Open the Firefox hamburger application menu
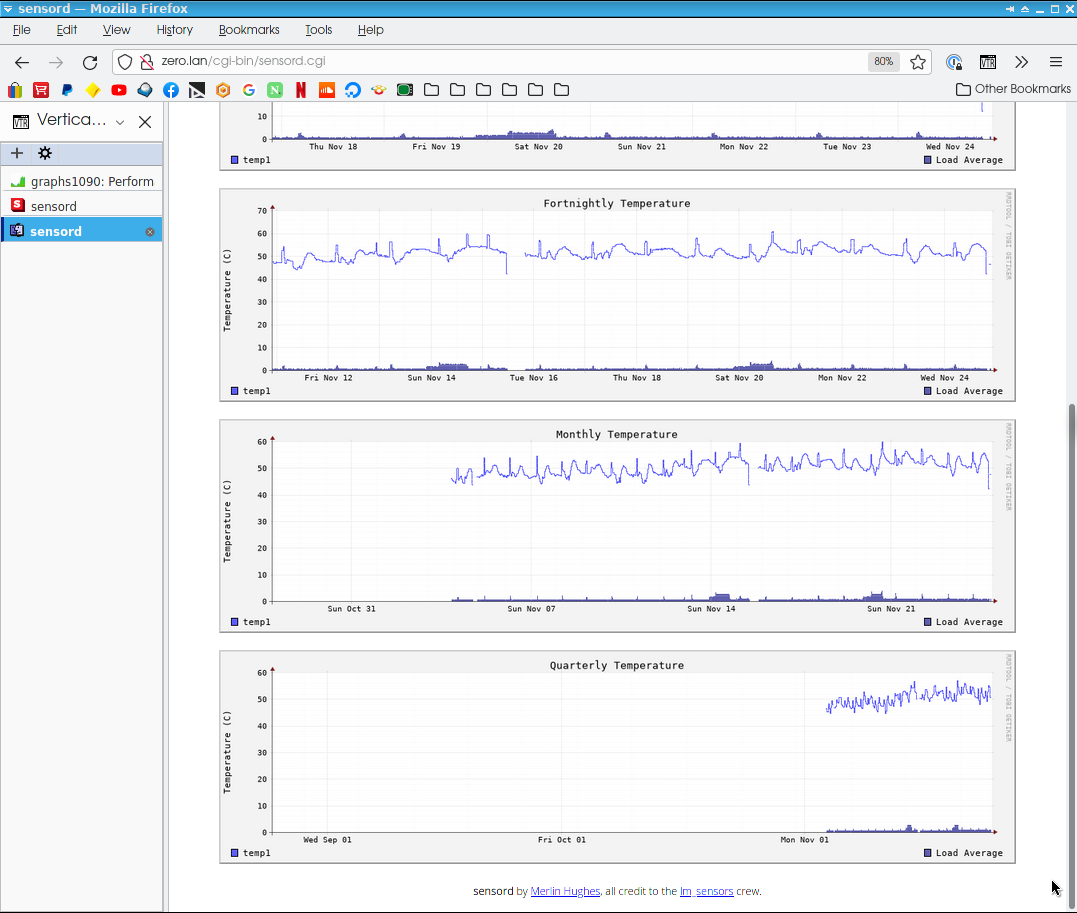The width and height of the screenshot is (1077, 913). pos(1056,62)
